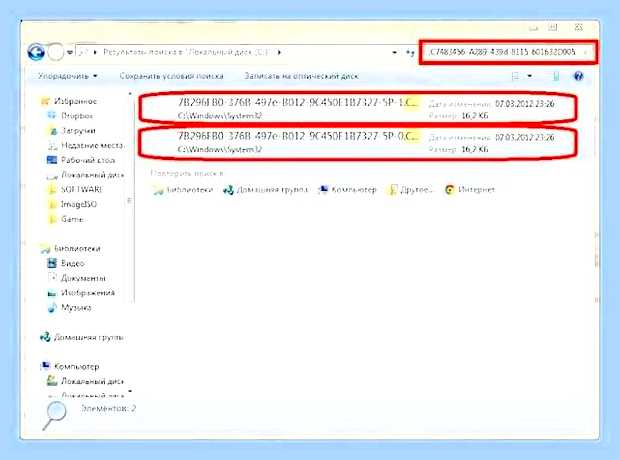Search again in Домашняя группа

coord(266,190)
